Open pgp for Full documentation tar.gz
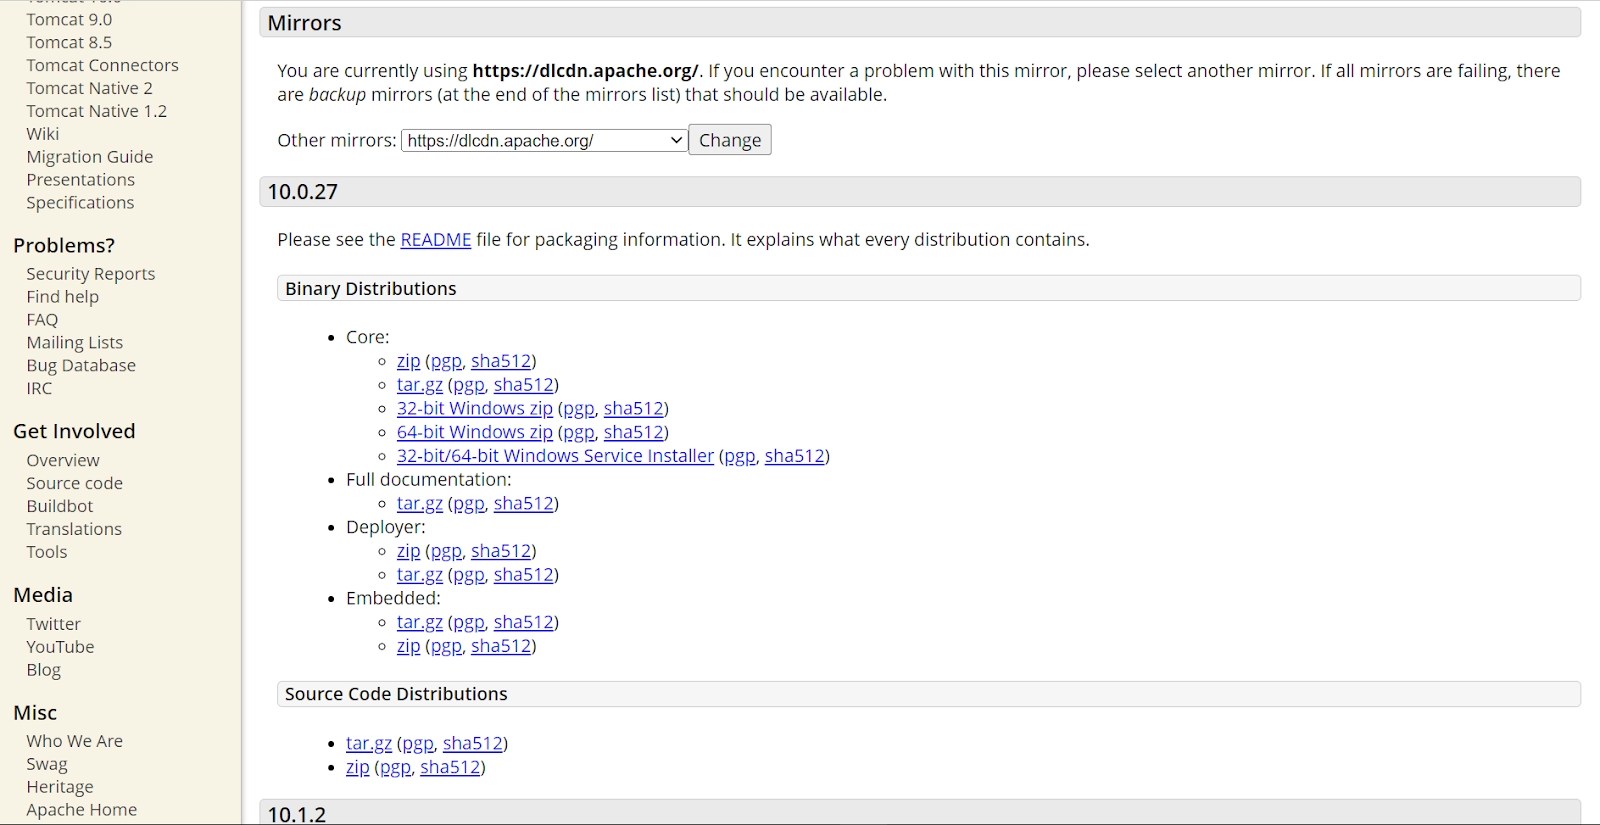The height and width of the screenshot is (825, 1600). pos(469,504)
